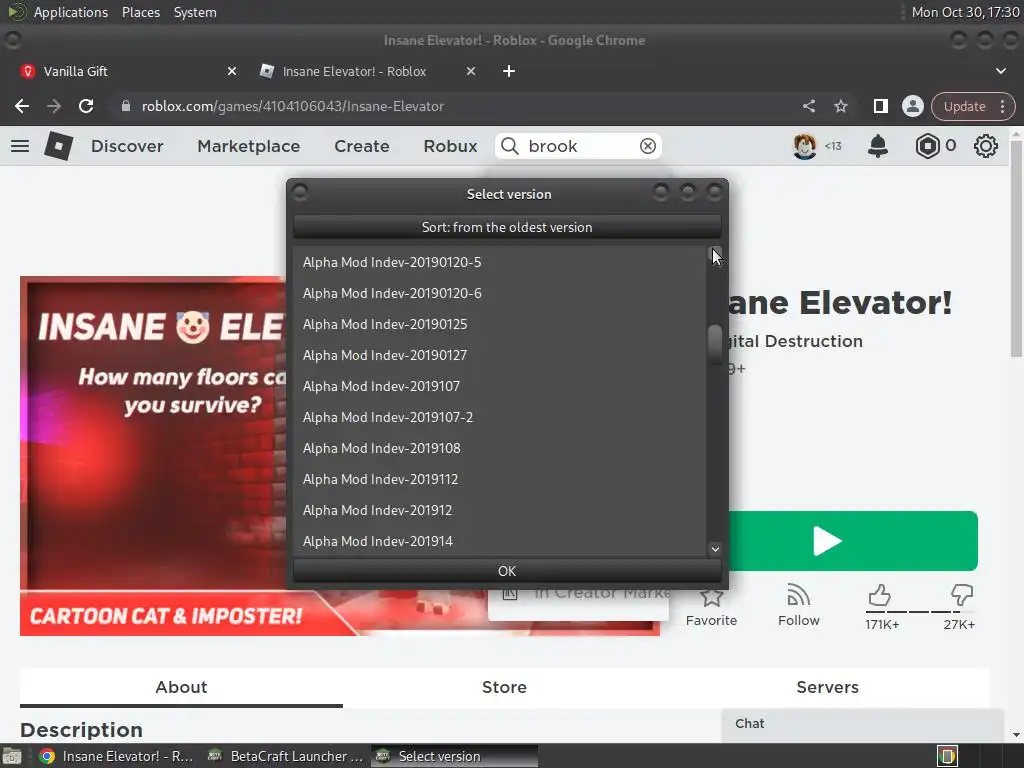1024x768 pixels.
Task: Change sort: from the oldest version
Action: tap(507, 227)
